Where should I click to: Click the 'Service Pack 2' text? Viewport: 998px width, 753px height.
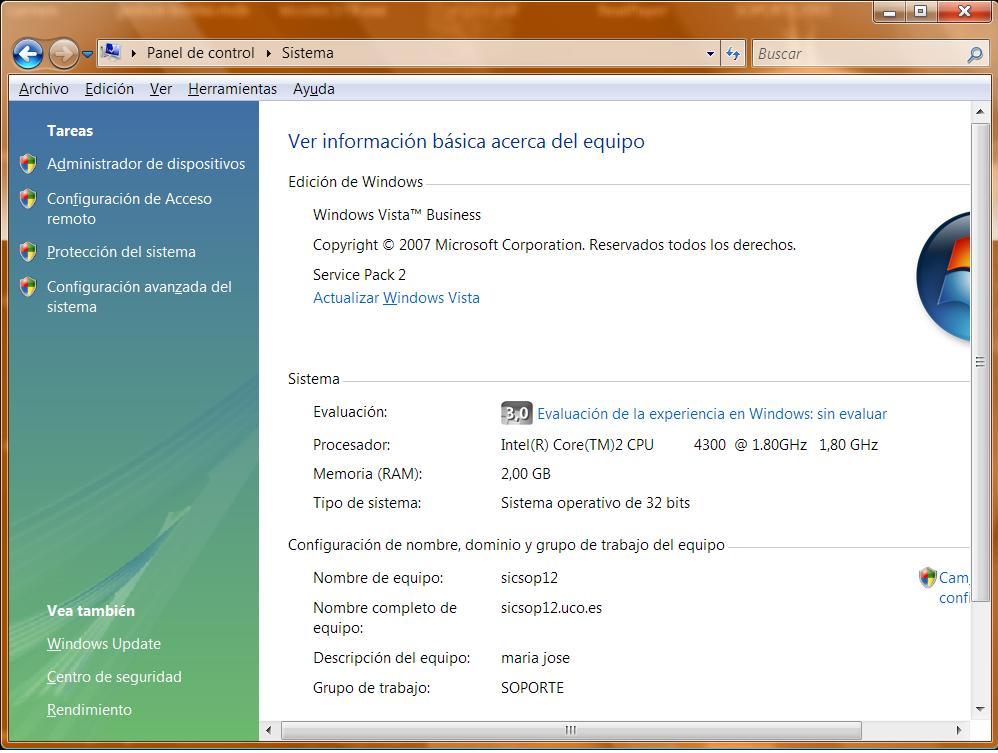click(x=359, y=275)
